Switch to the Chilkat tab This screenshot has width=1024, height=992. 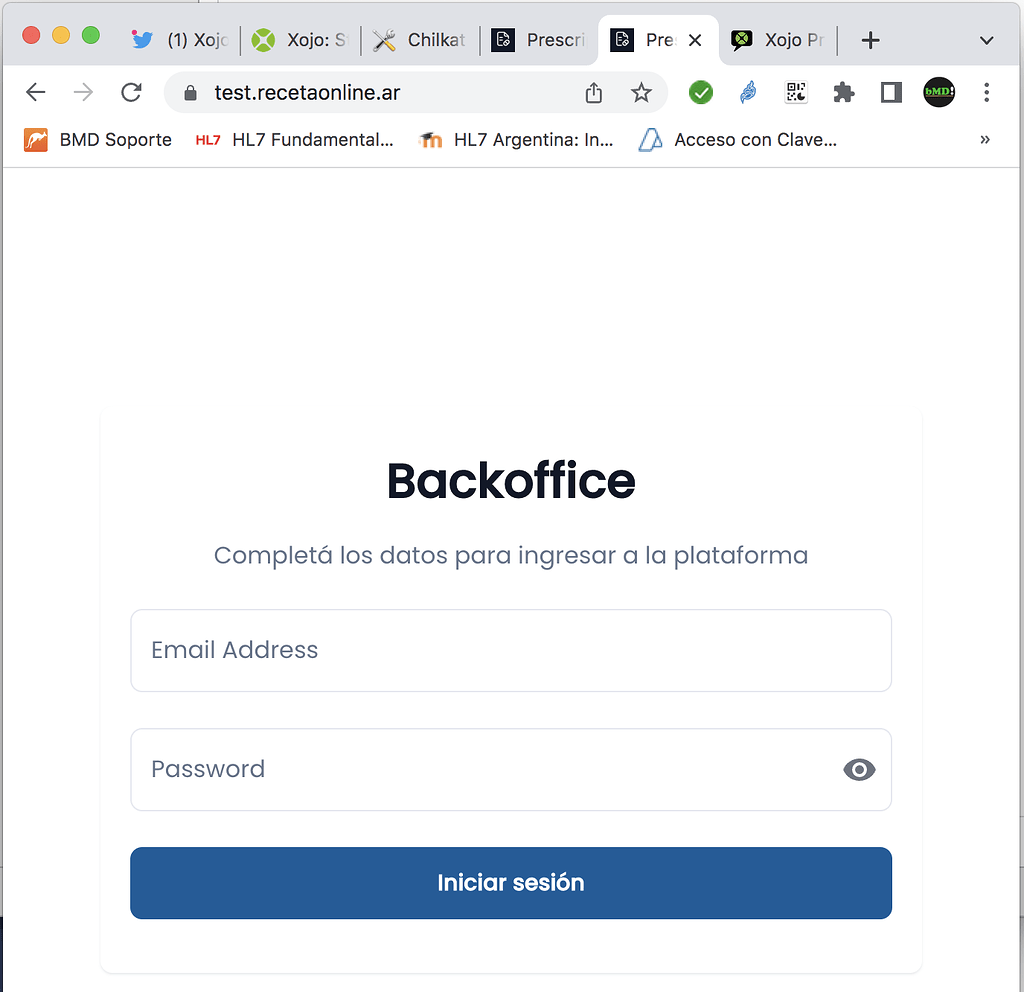tap(419, 40)
